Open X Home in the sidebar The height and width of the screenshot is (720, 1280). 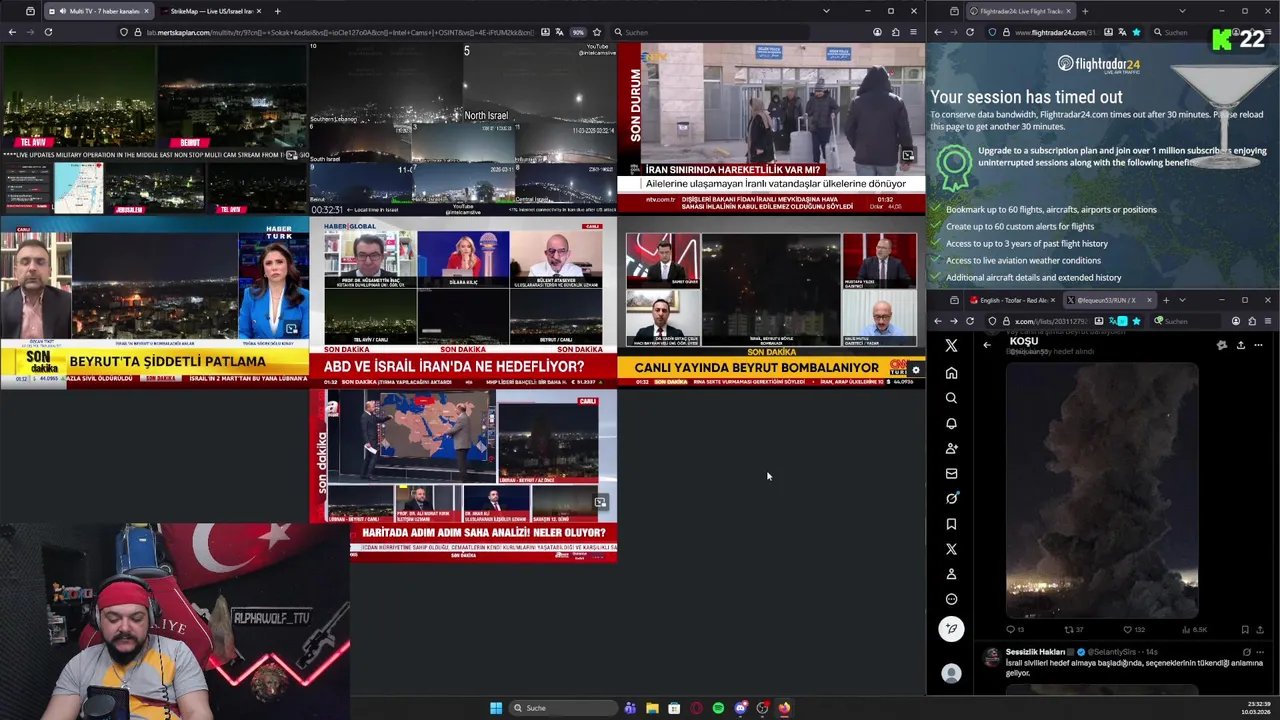tap(951, 373)
